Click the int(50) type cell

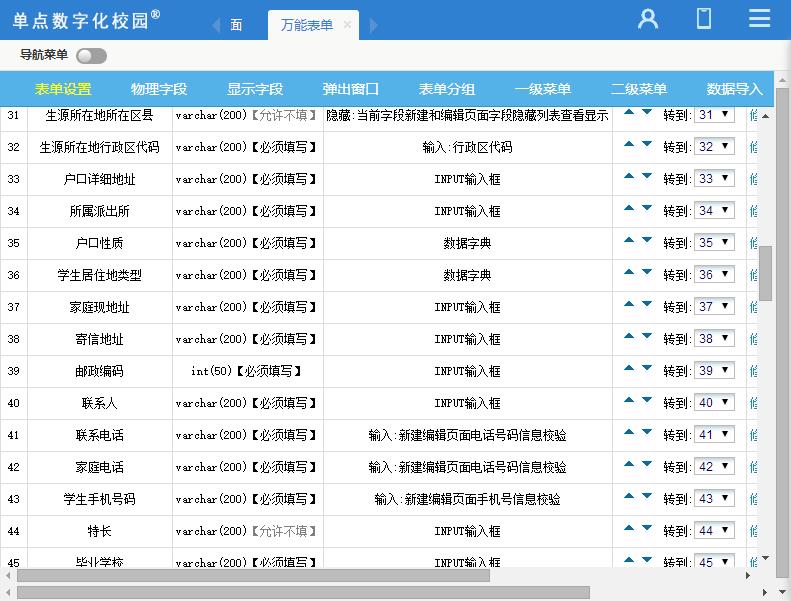(247, 371)
